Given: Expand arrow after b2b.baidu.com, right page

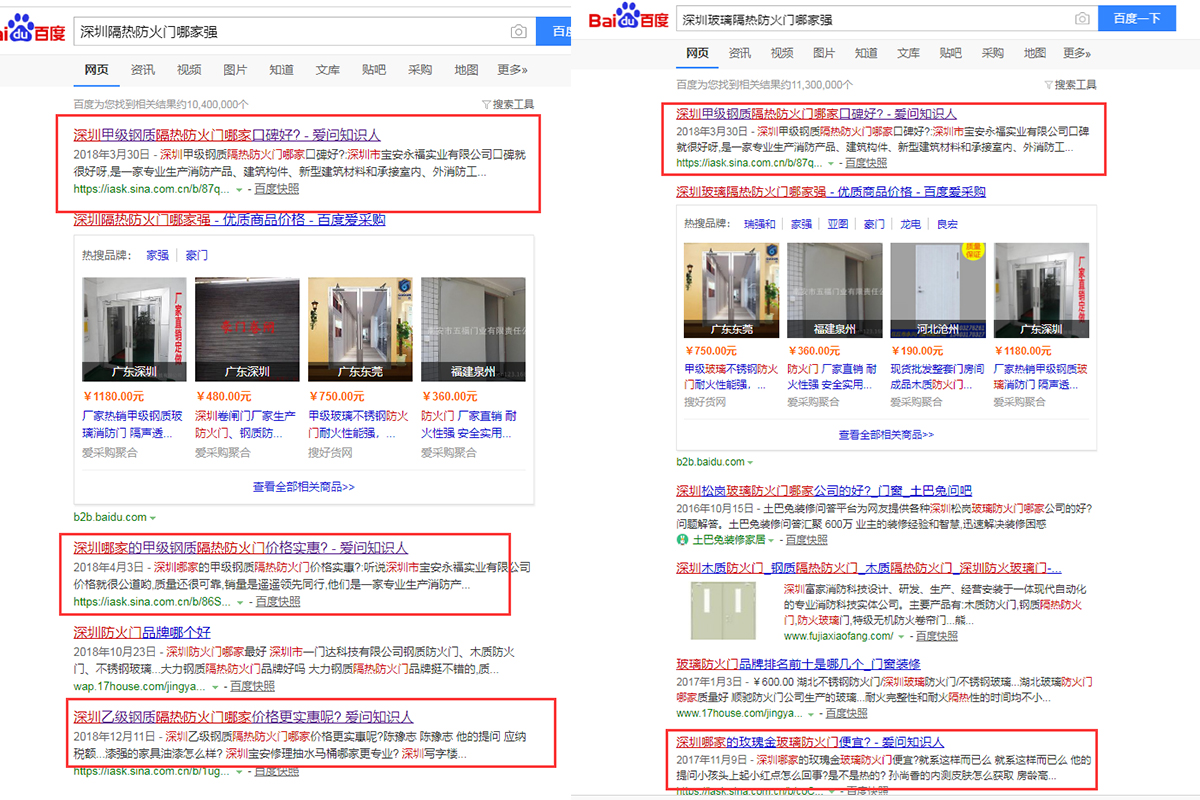Looking at the screenshot, I should pyautogui.click(x=750, y=463).
